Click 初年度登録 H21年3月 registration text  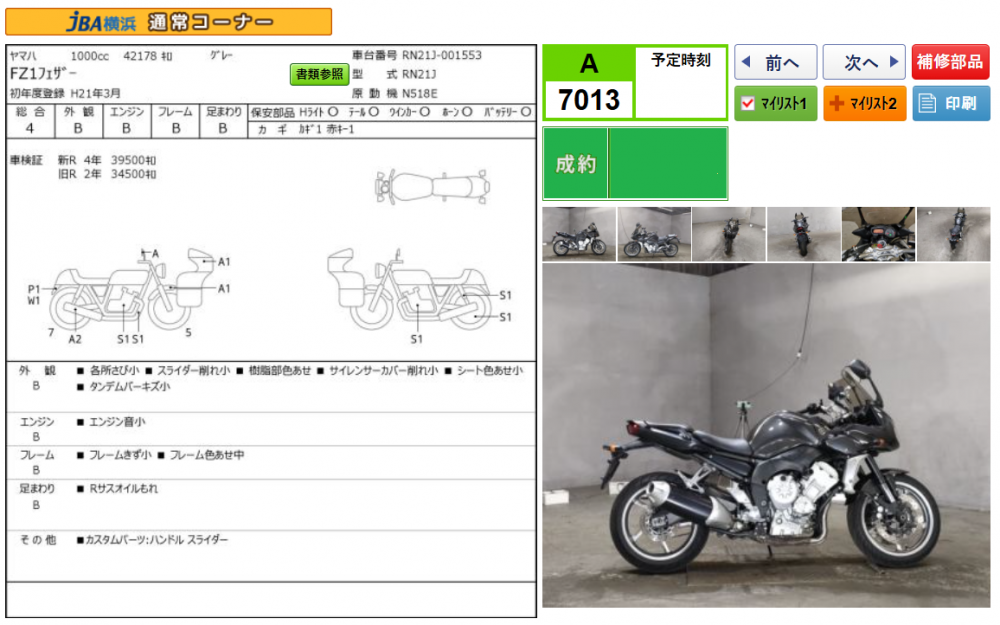65,93
